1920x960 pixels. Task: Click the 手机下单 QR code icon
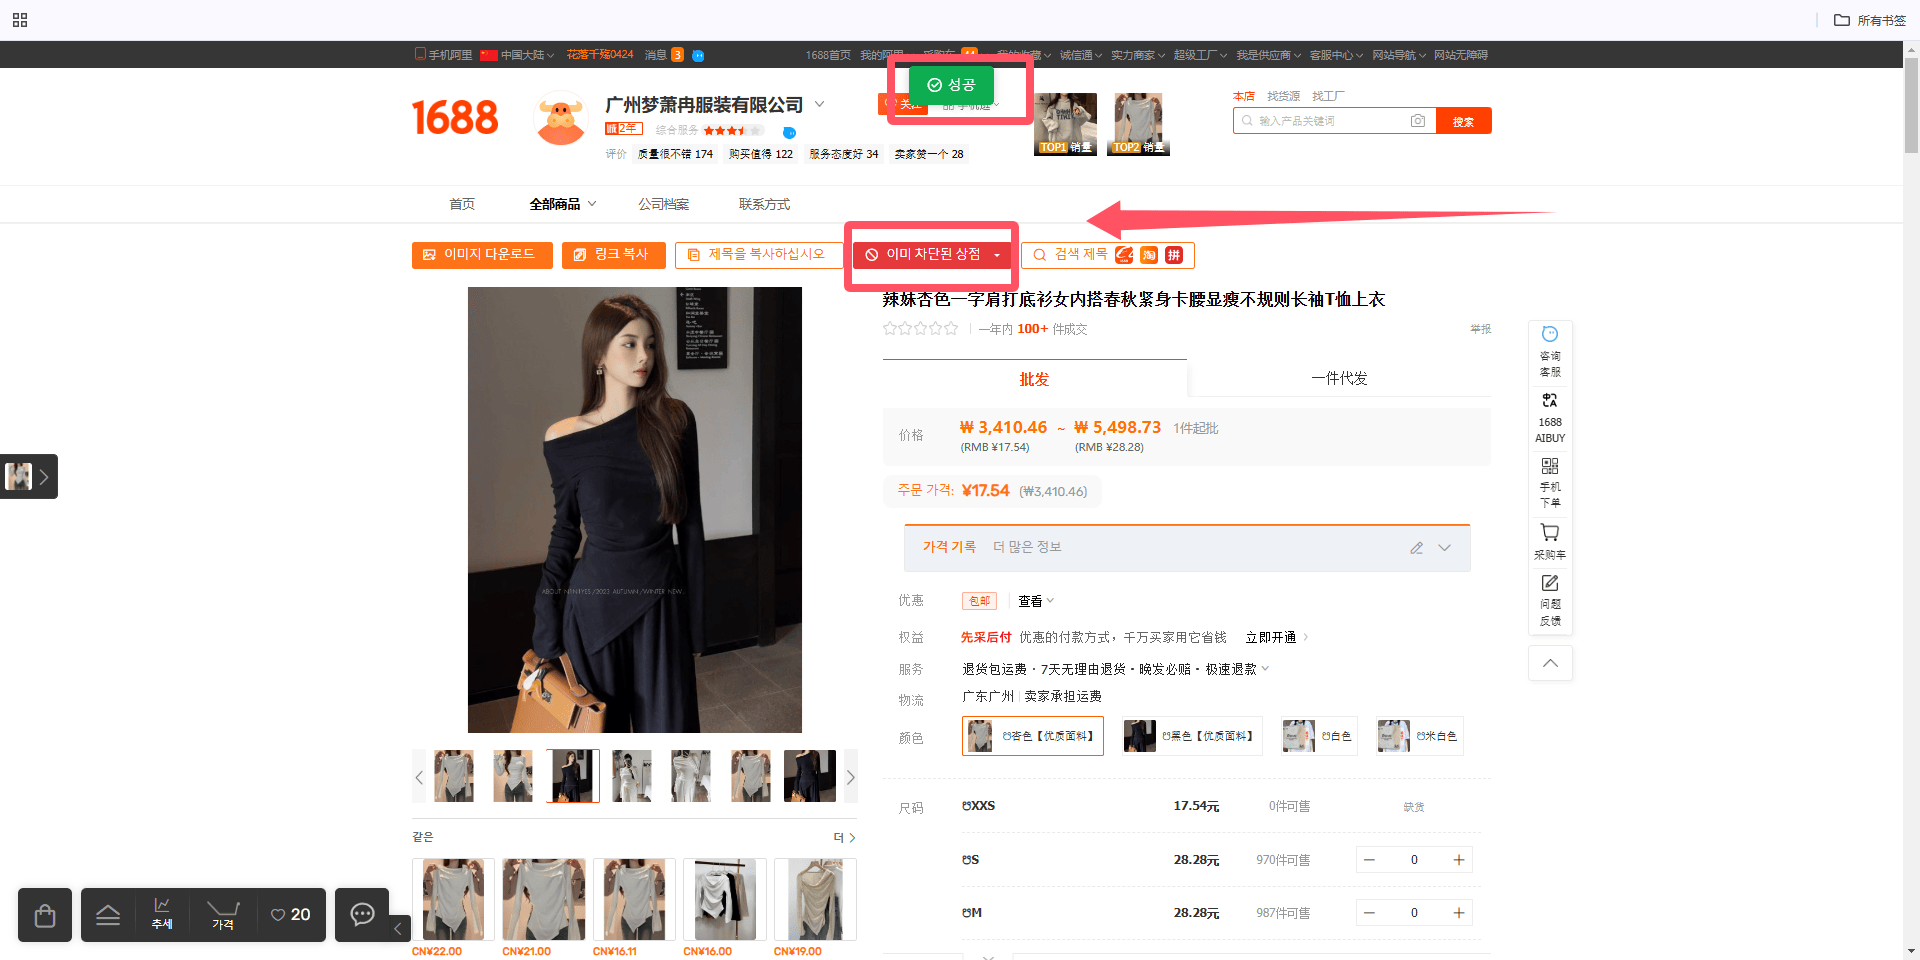coord(1550,483)
